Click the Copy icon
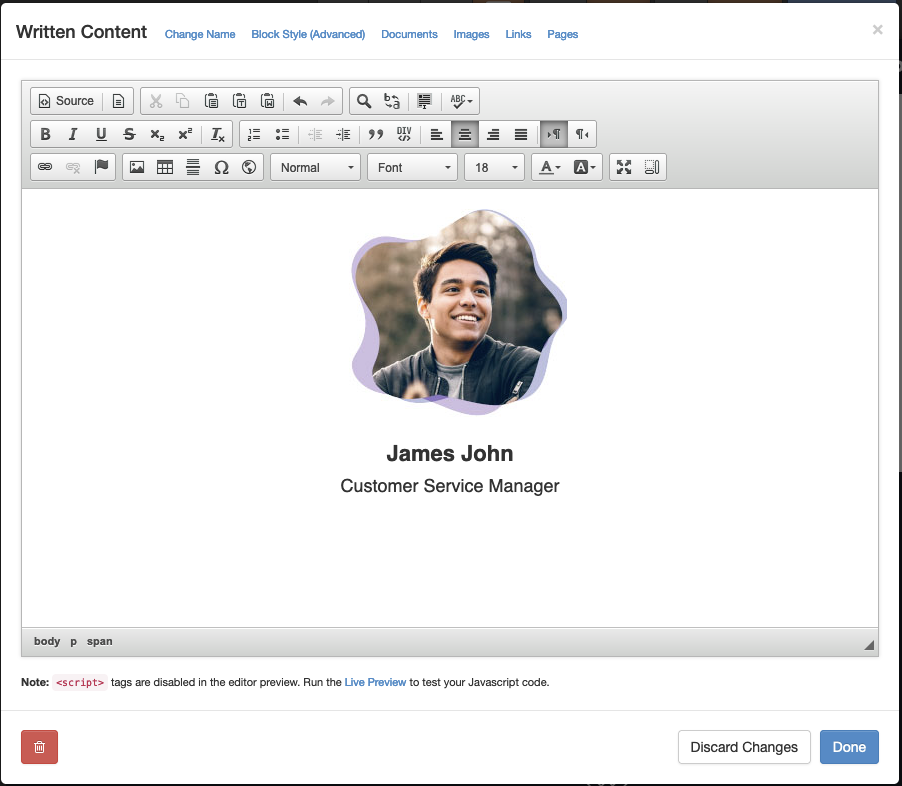 coord(183,101)
